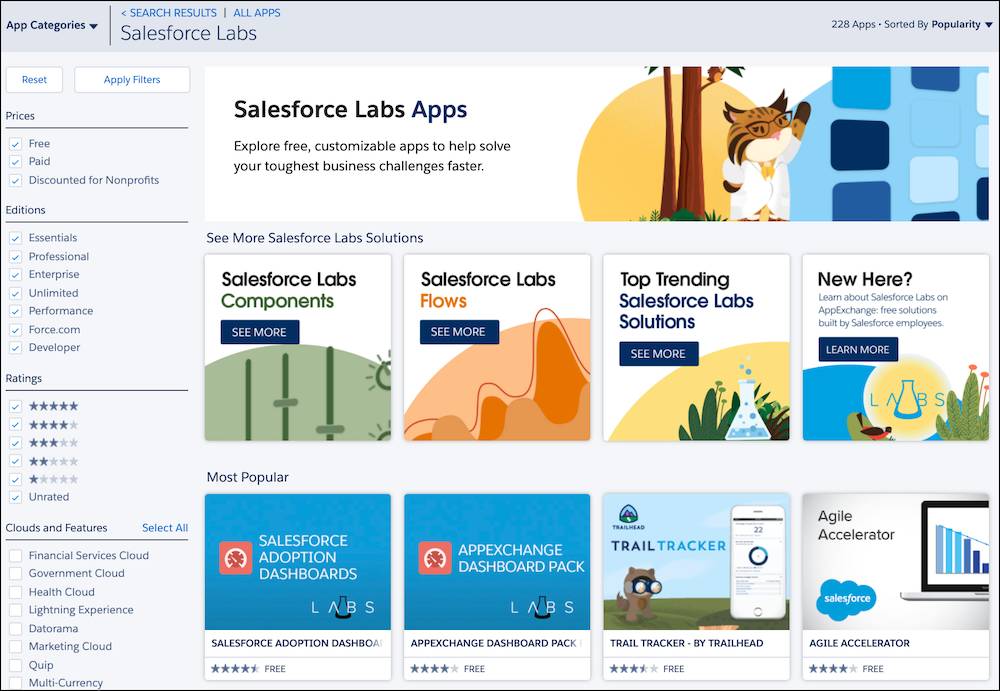Disable the Paid checkbox
The height and width of the screenshot is (691, 1000).
(15, 161)
